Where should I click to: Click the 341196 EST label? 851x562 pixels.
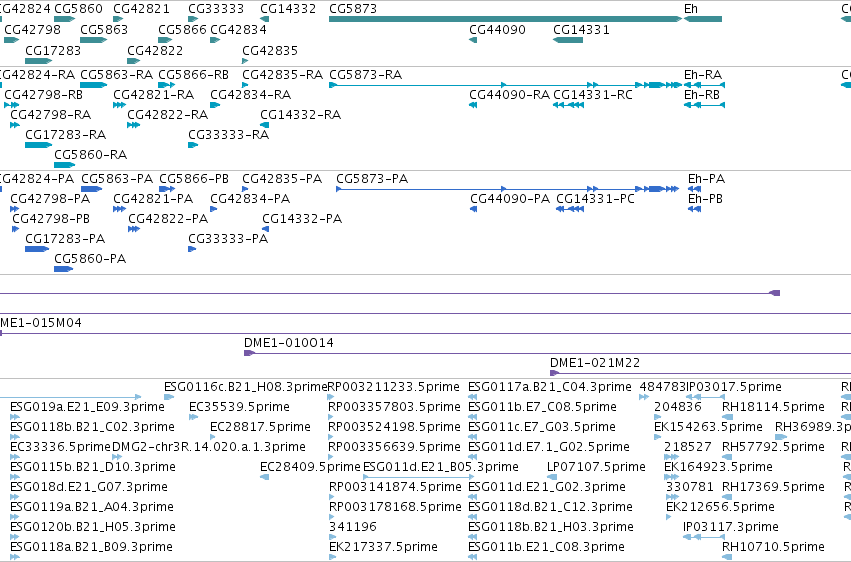pos(353,527)
